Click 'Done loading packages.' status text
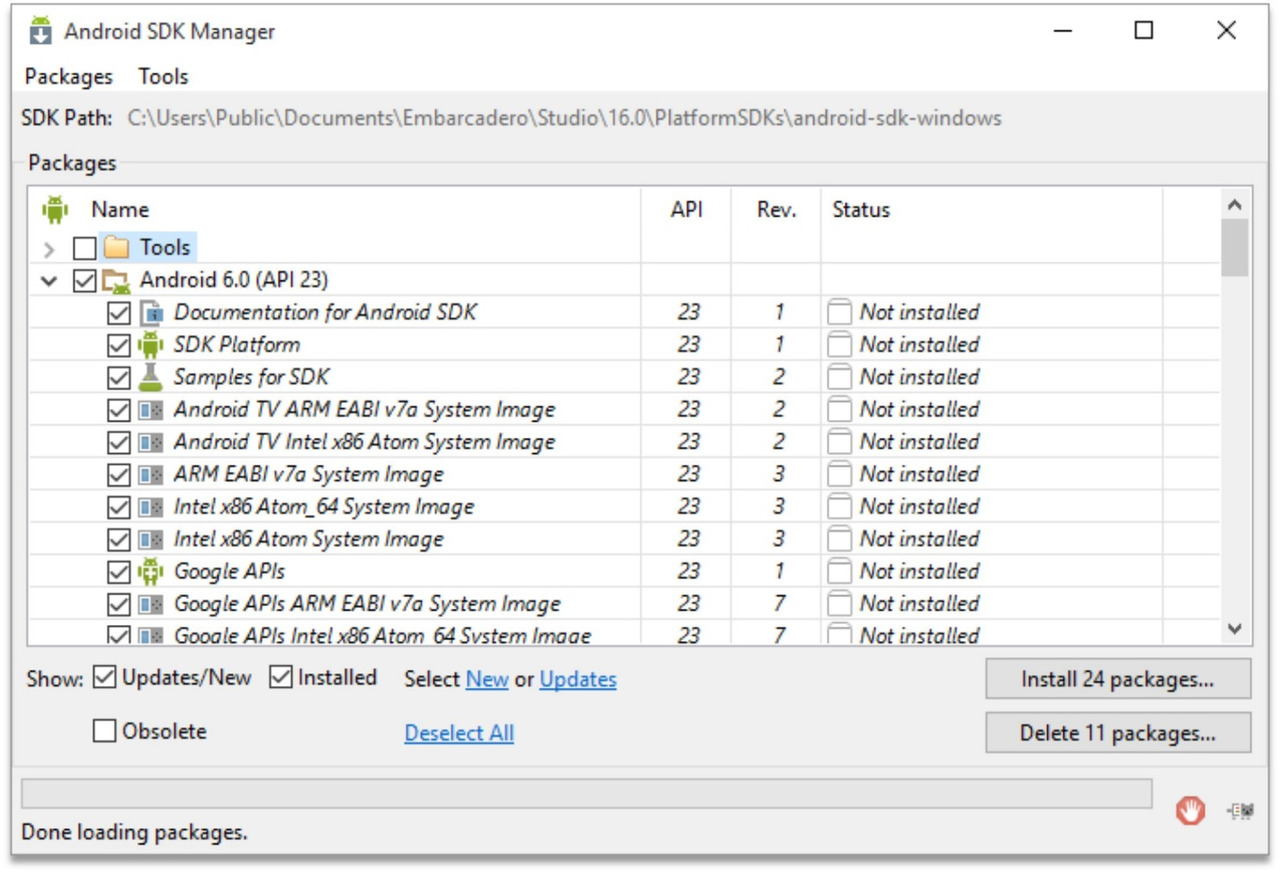Image resolution: width=1280 pixels, height=873 pixels. 134,832
